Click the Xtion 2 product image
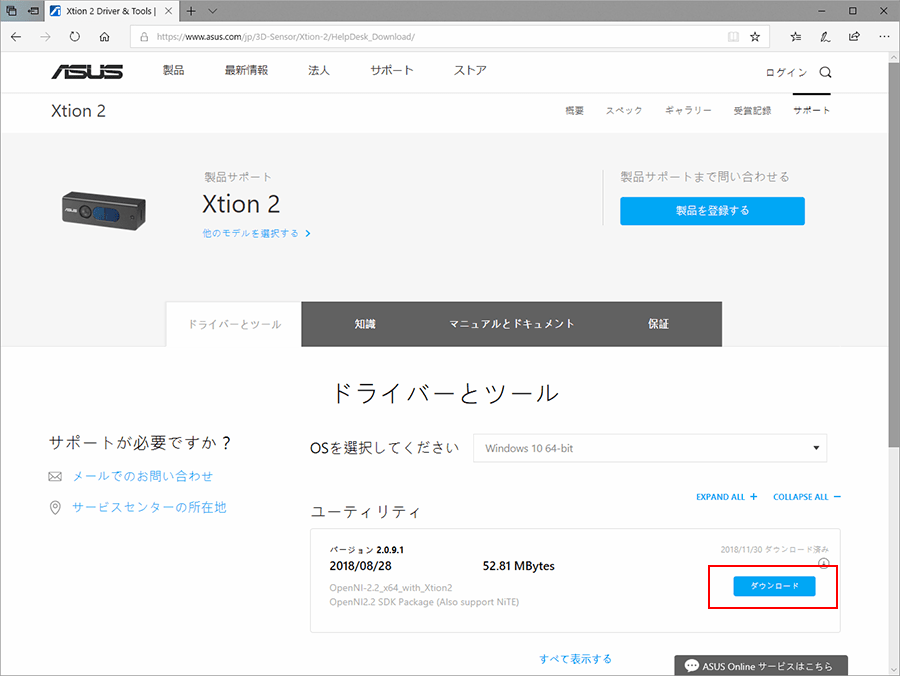The height and width of the screenshot is (676, 900). pyautogui.click(x=104, y=211)
